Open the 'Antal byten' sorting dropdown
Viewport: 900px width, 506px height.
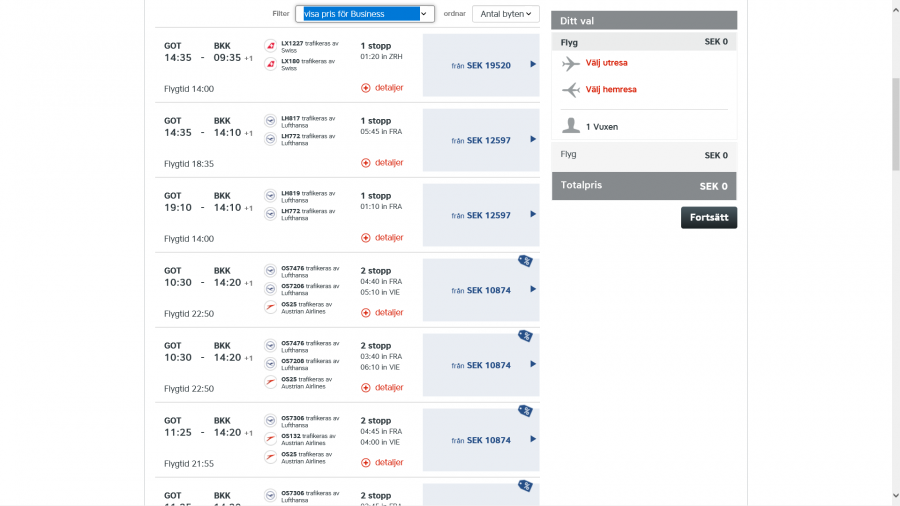click(x=505, y=14)
